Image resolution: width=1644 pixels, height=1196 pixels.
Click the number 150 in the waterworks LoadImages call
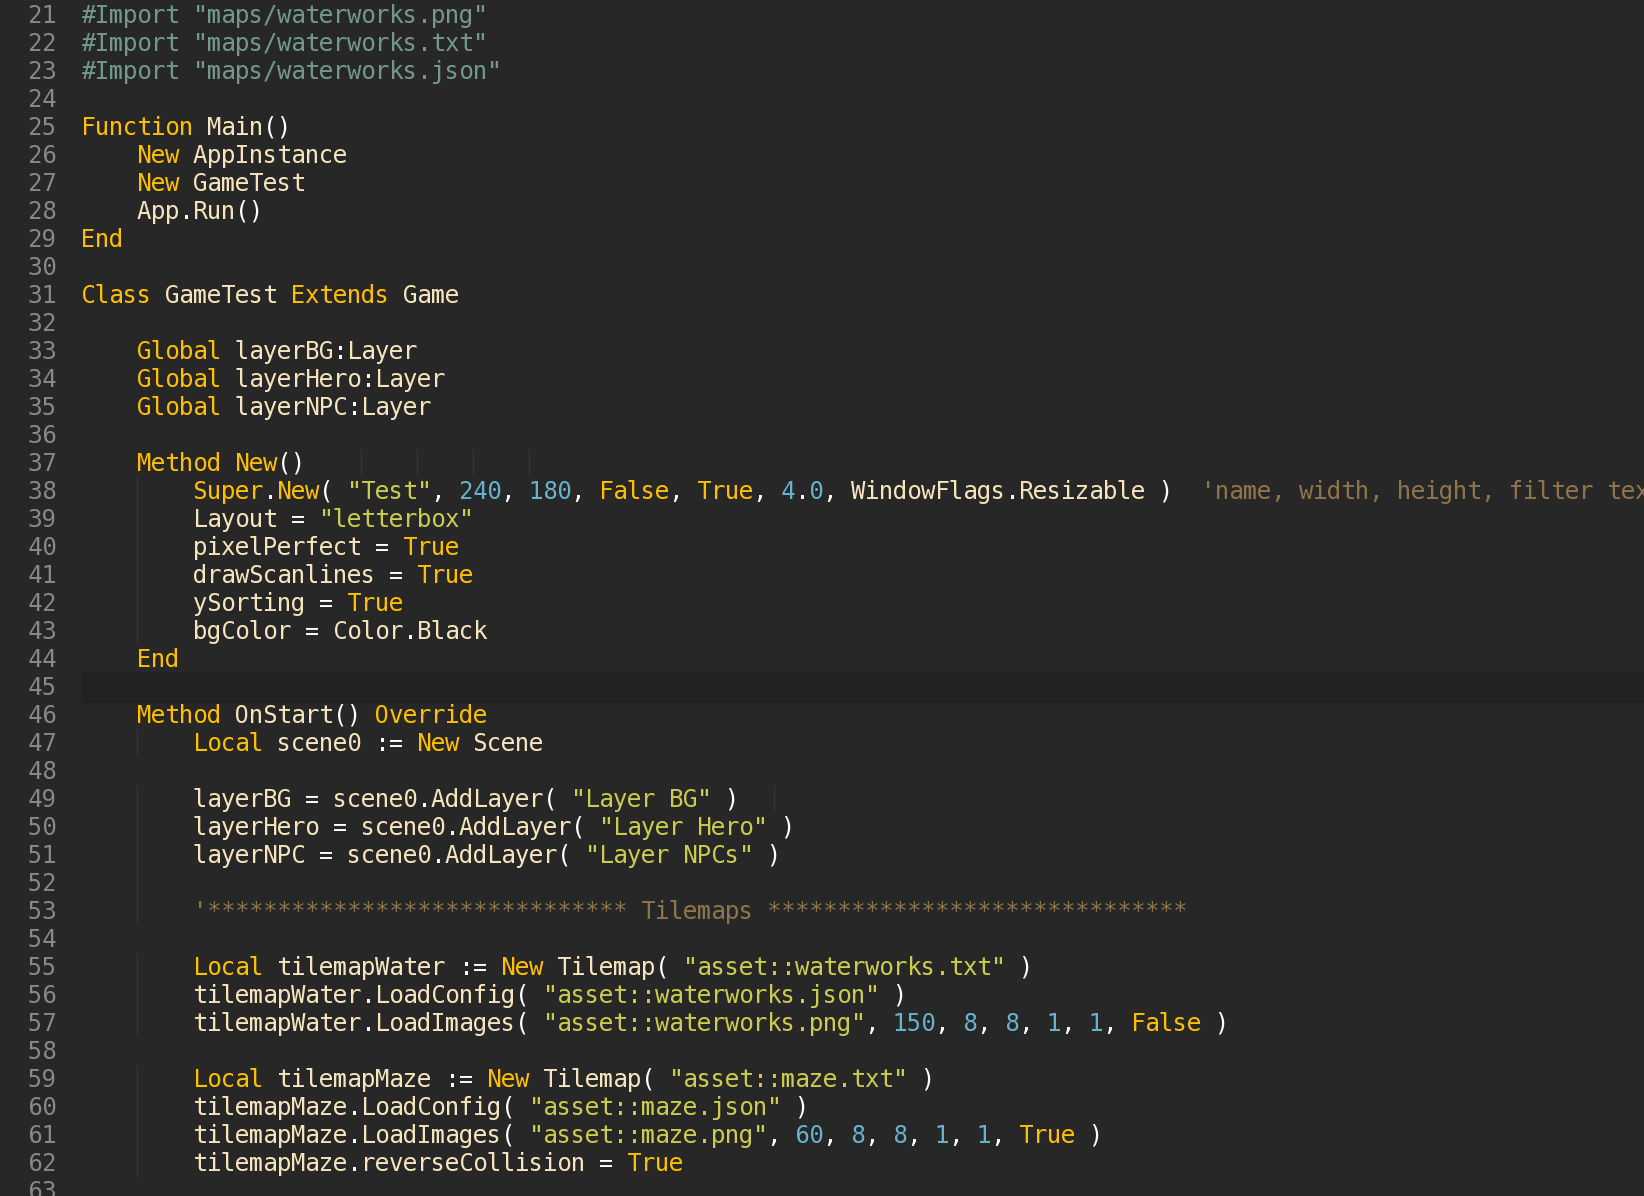(913, 1023)
